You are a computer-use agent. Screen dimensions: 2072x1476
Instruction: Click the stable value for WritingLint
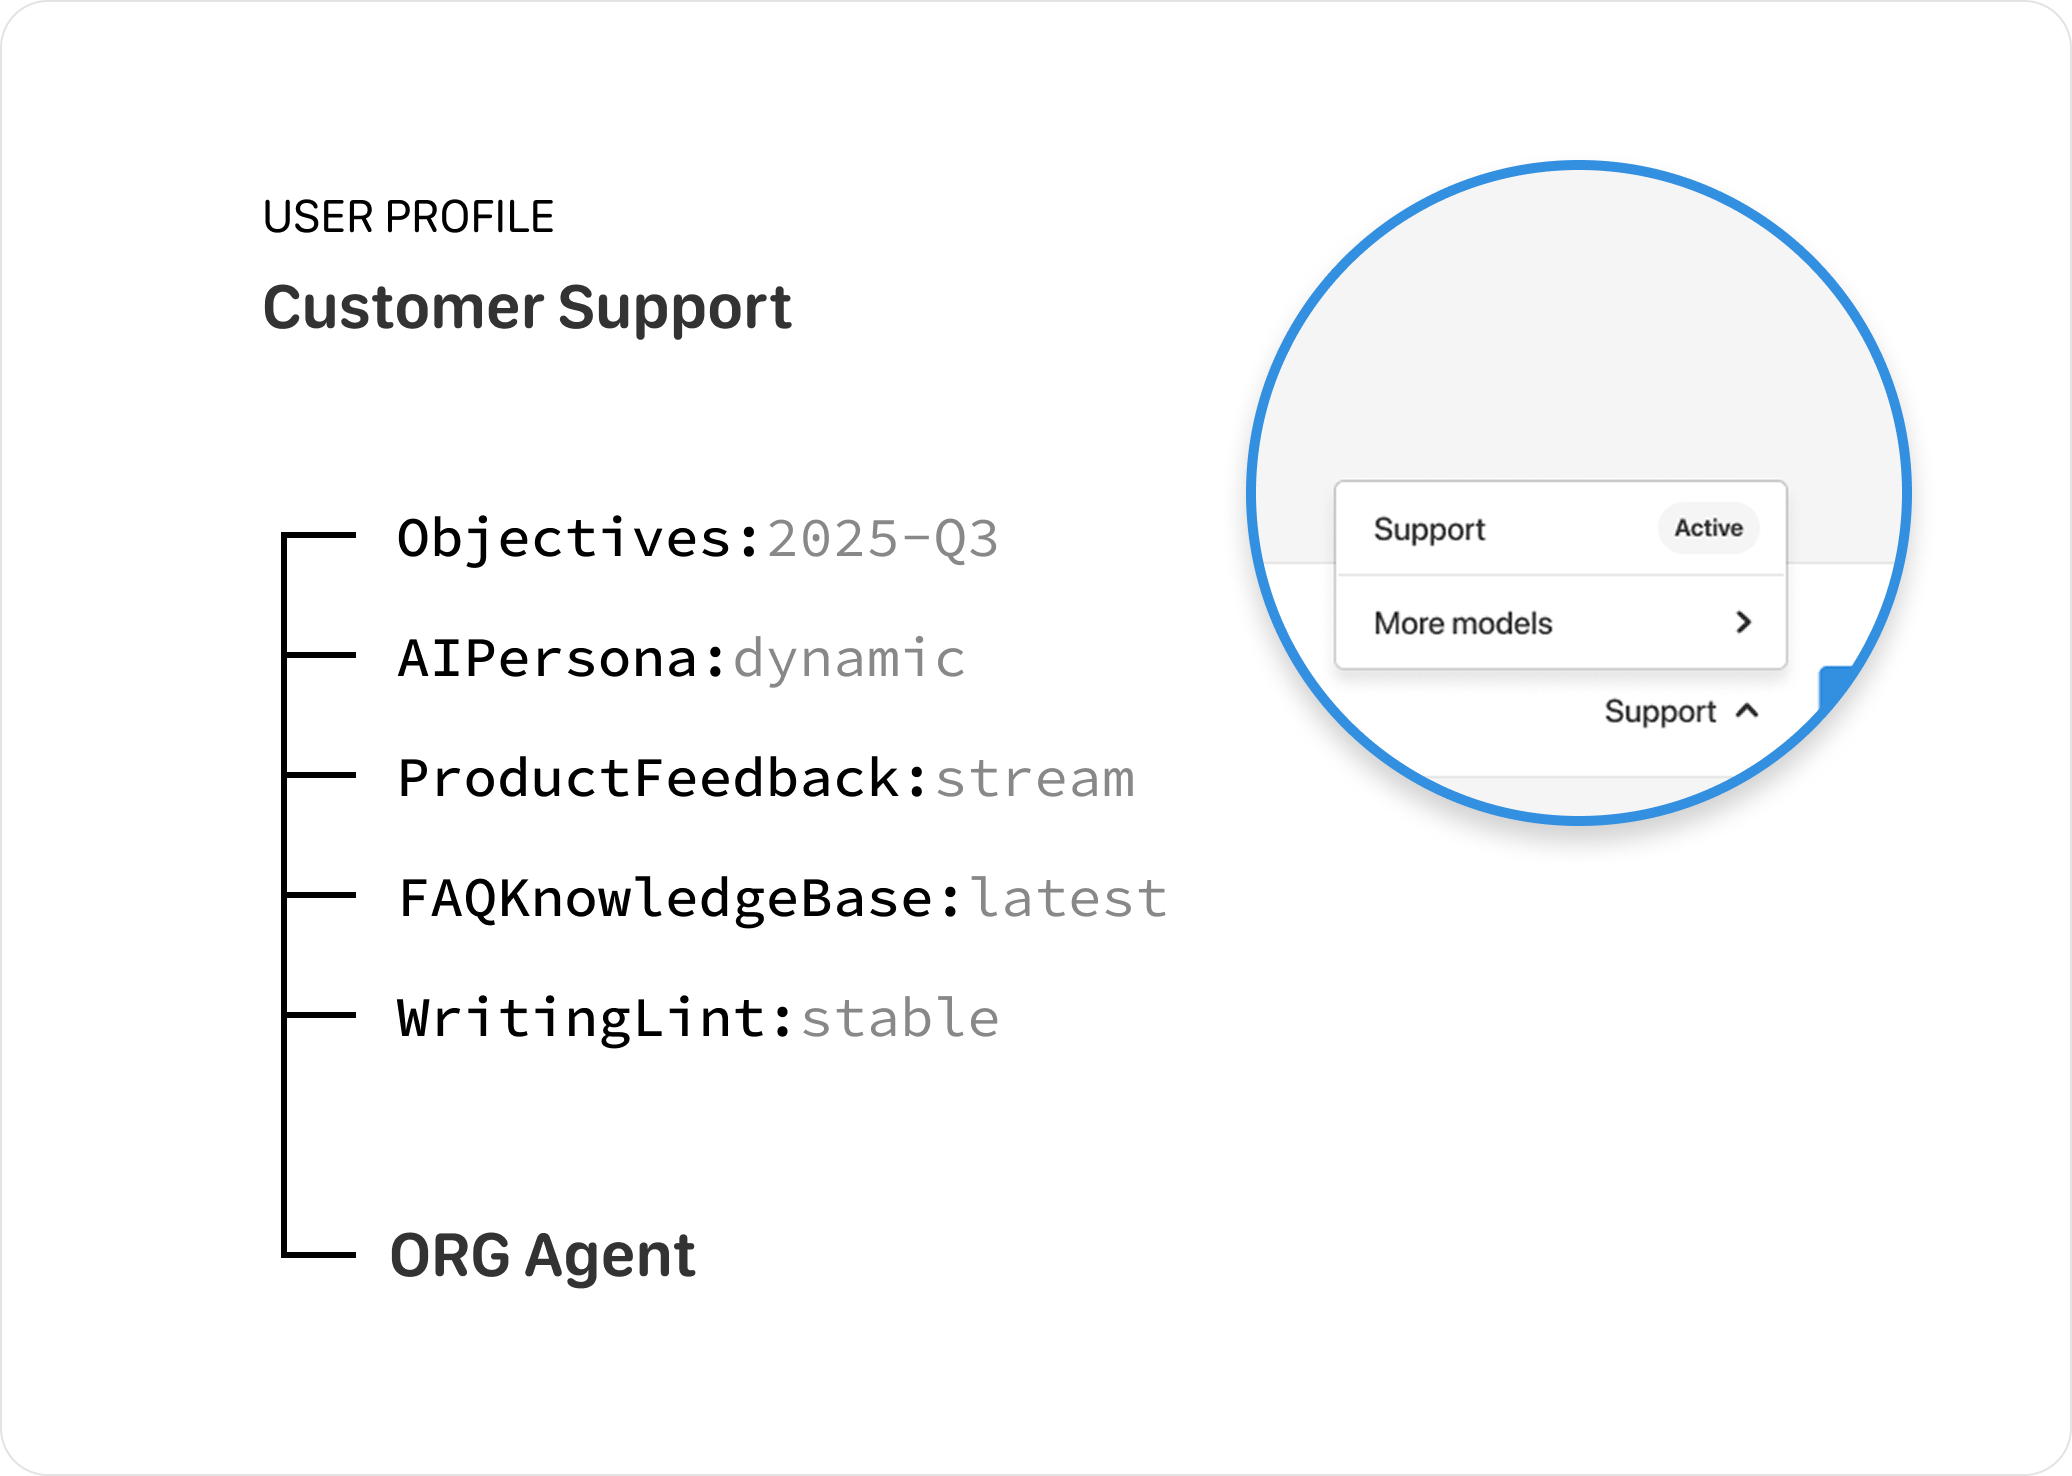[900, 1018]
